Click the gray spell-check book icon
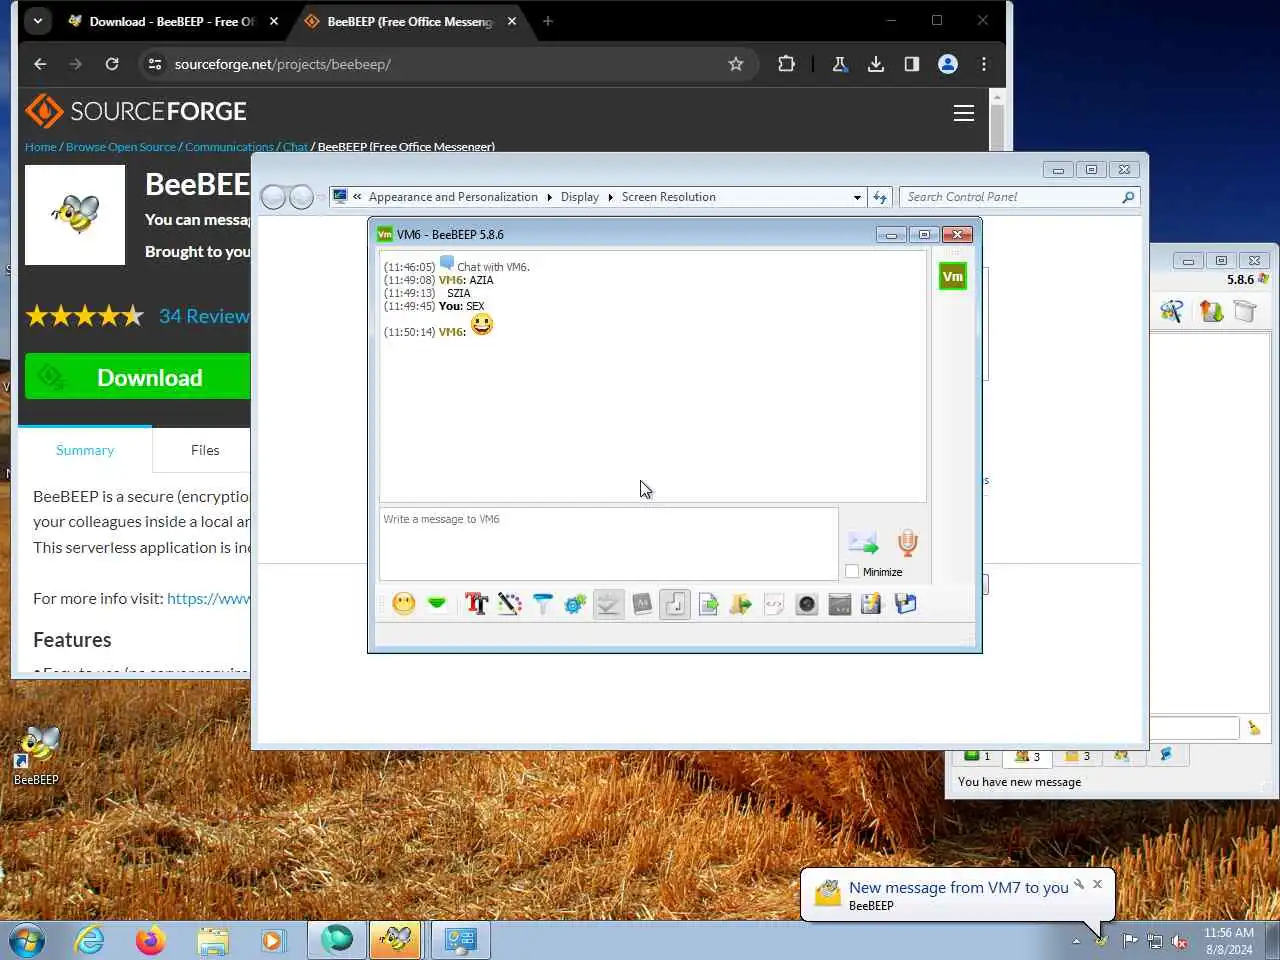This screenshot has height=960, width=1280. tap(642, 604)
